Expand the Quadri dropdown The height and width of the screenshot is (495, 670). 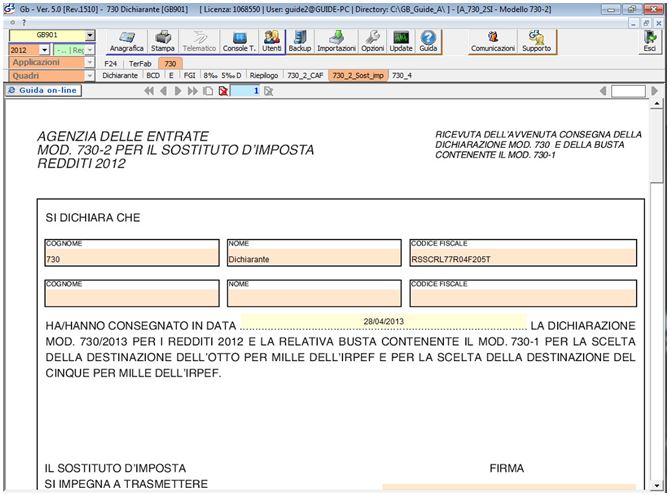tap(90, 76)
